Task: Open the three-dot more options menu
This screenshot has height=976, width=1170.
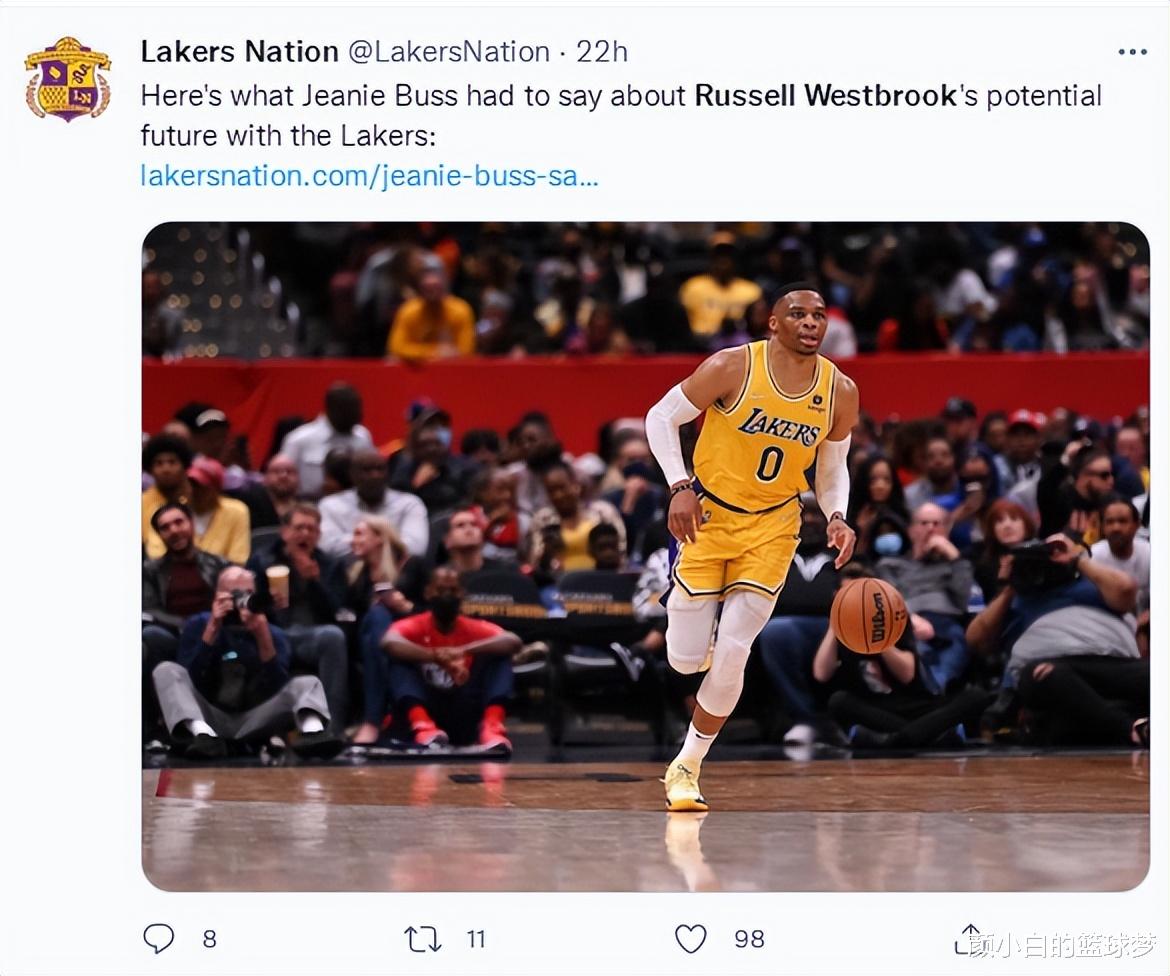Action: tap(1133, 52)
